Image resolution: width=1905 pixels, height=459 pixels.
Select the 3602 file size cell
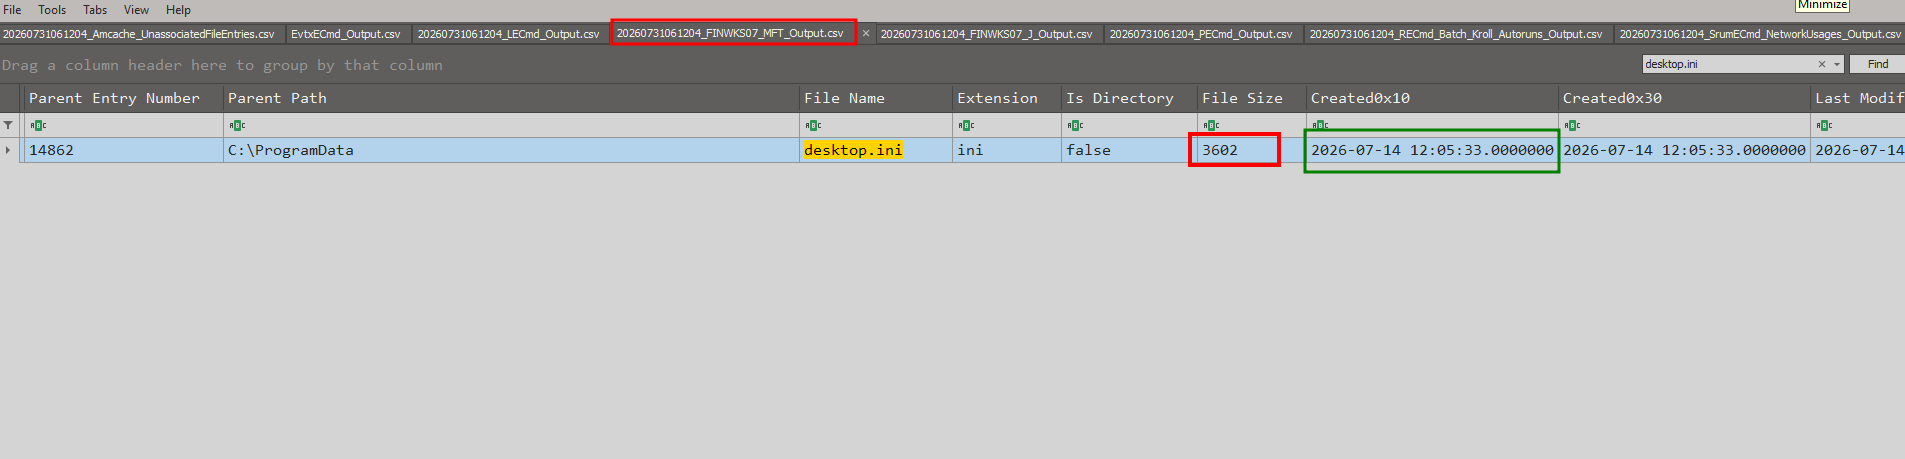pos(1251,150)
